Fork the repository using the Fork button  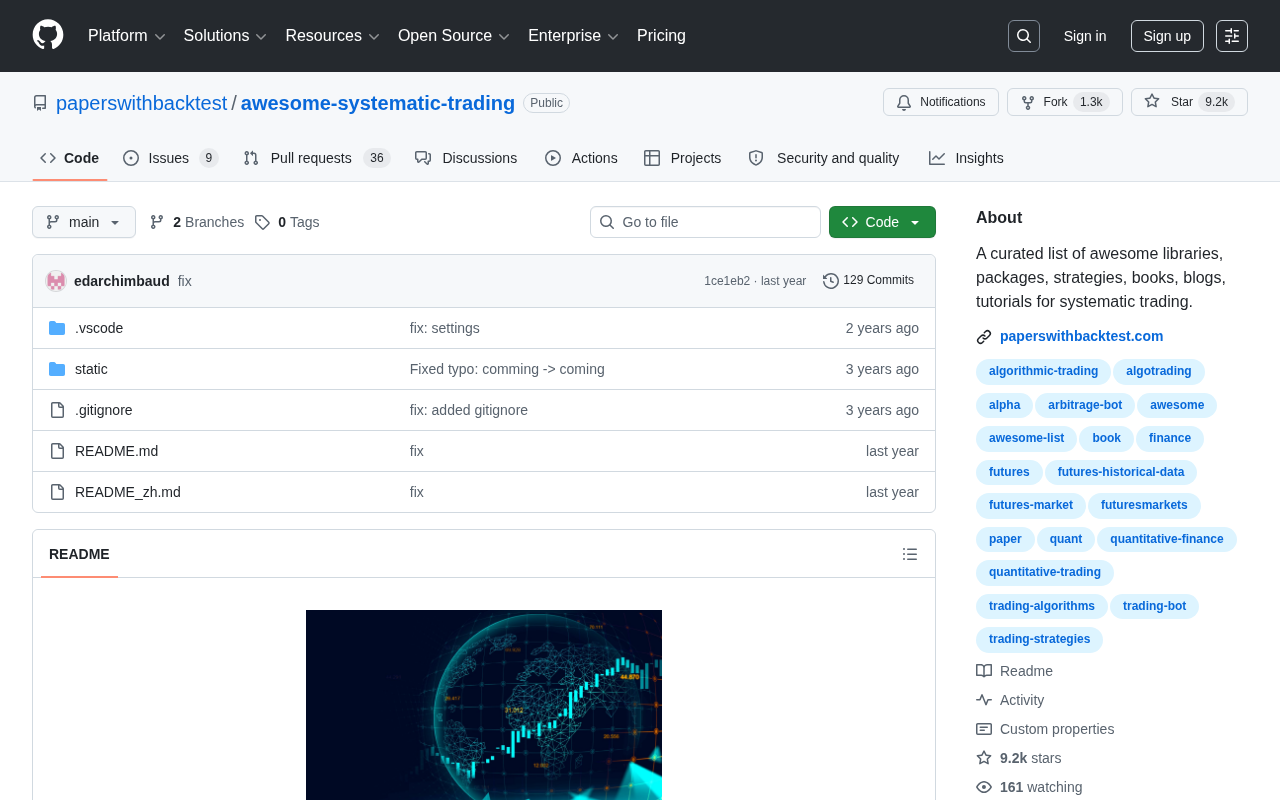click(1065, 102)
